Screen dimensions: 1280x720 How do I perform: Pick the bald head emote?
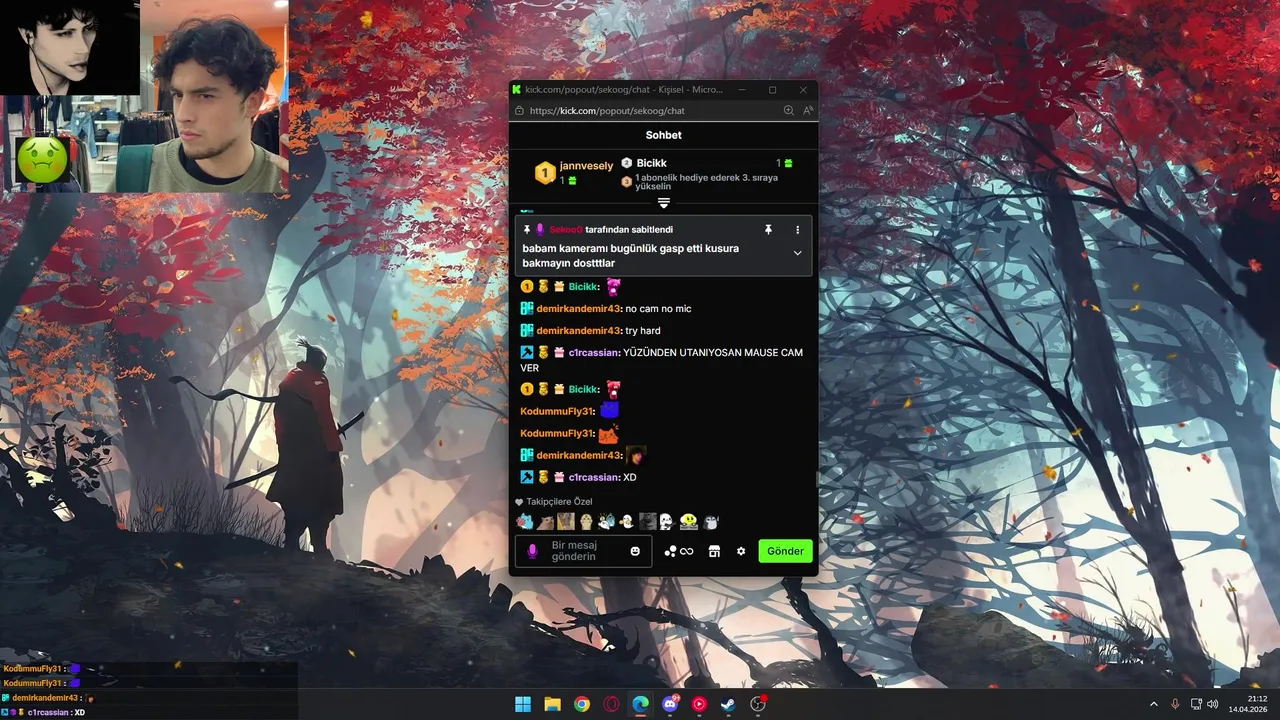click(586, 521)
